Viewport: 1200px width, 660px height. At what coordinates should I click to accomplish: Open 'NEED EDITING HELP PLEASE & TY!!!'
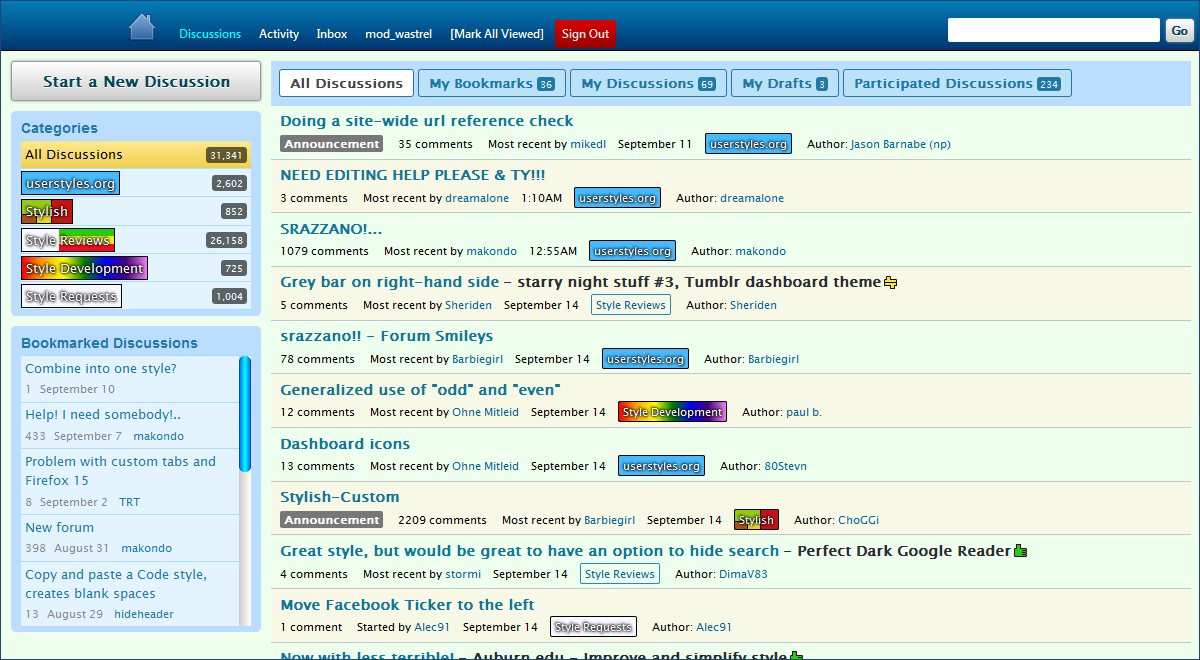[x=413, y=175]
